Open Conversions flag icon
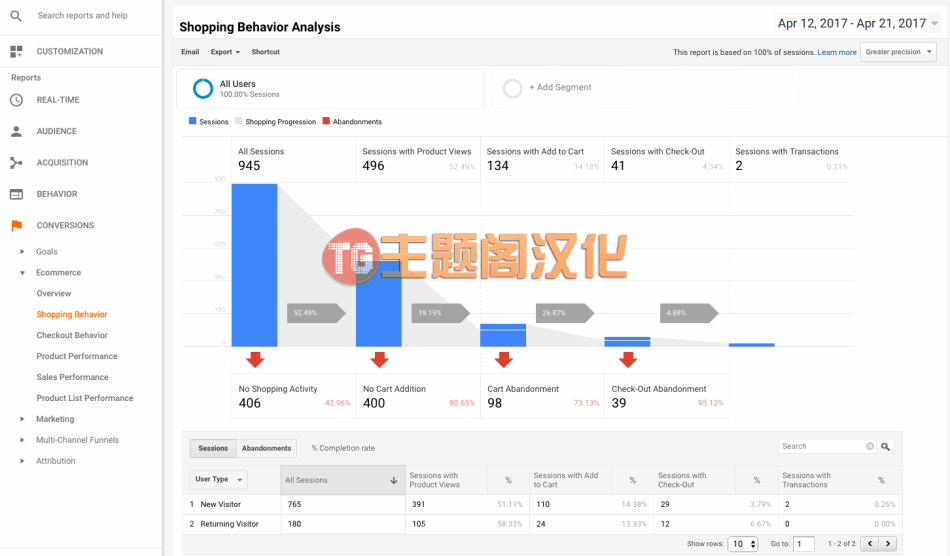 coord(16,225)
